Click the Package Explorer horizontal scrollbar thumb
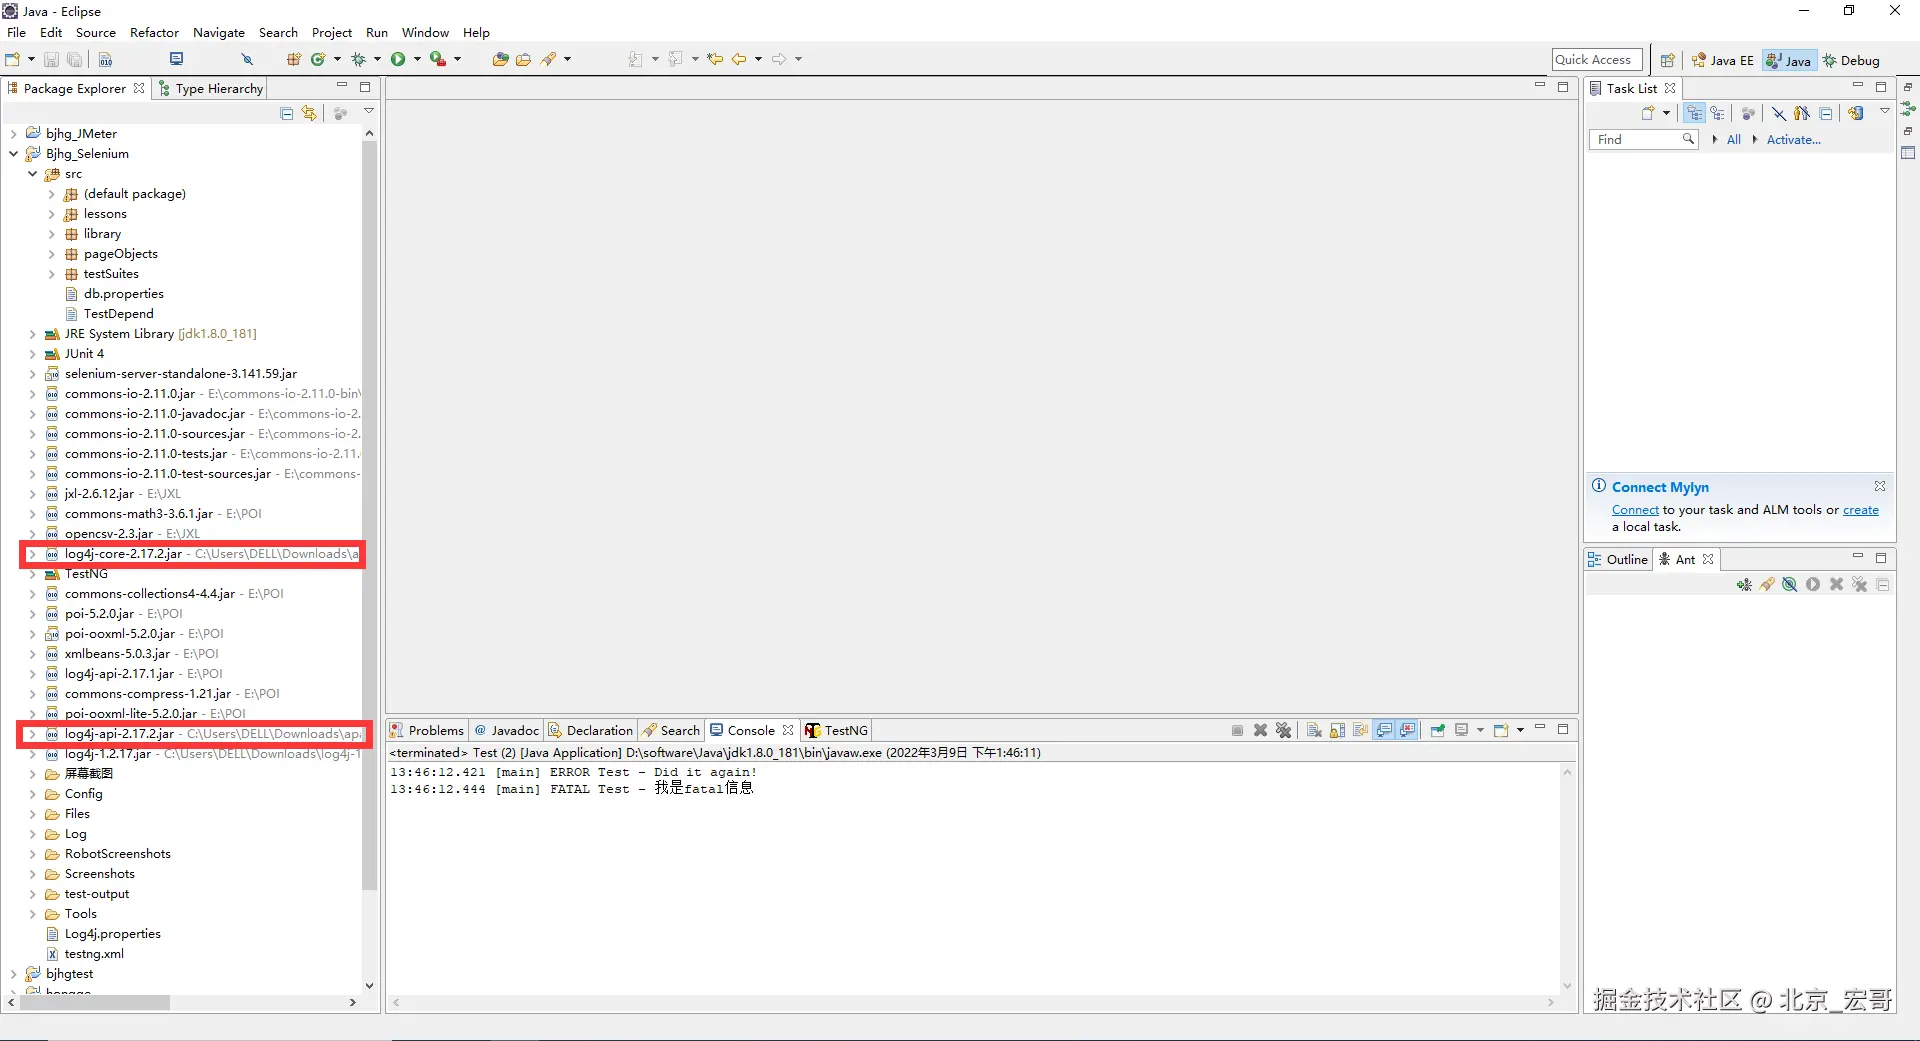The width and height of the screenshot is (1920, 1041). [95, 1002]
